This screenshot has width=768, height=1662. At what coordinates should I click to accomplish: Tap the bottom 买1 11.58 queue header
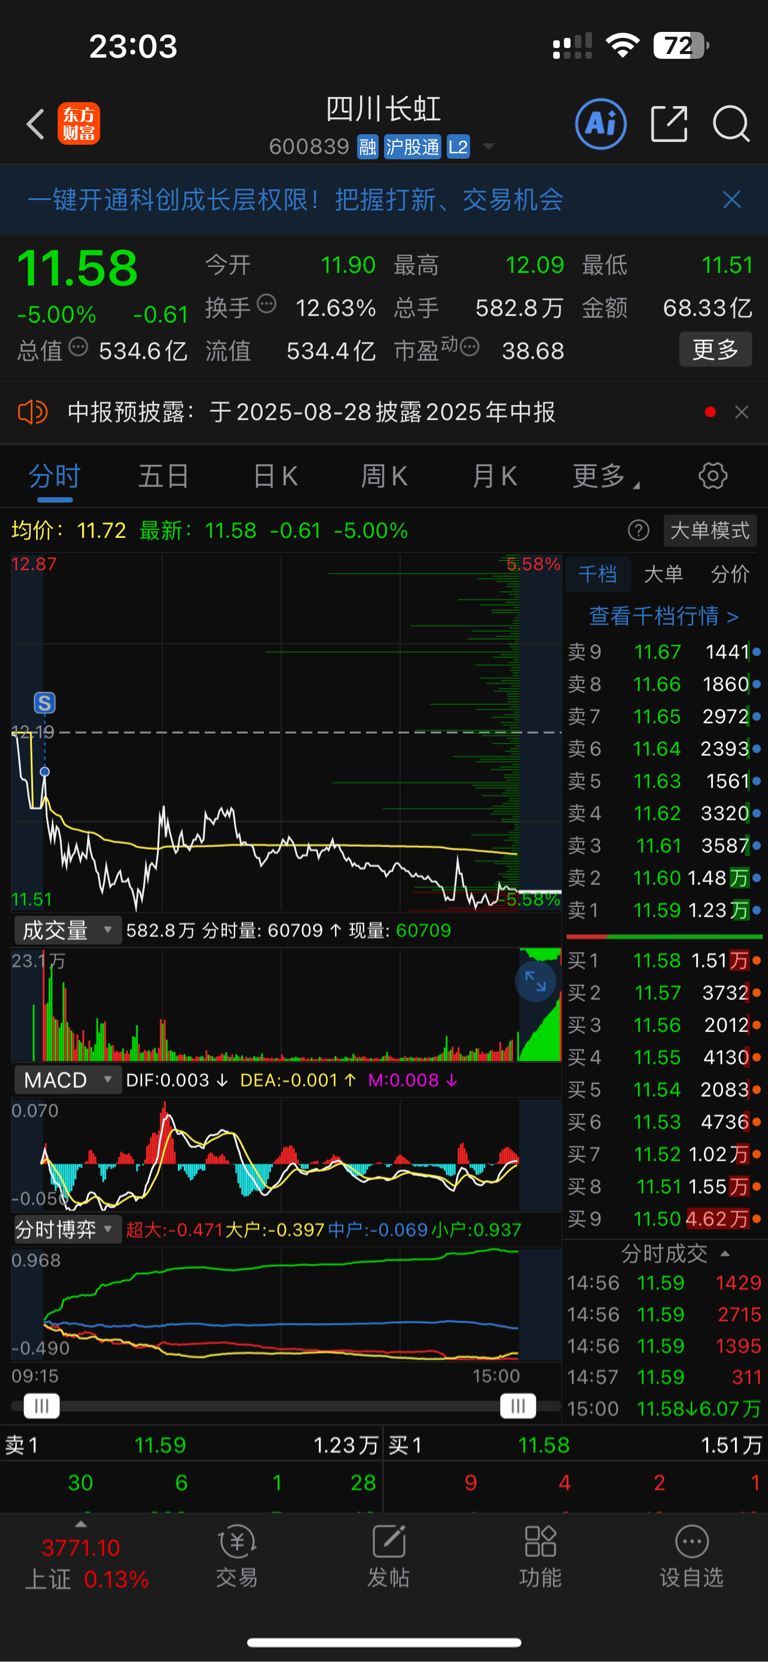576,1445
